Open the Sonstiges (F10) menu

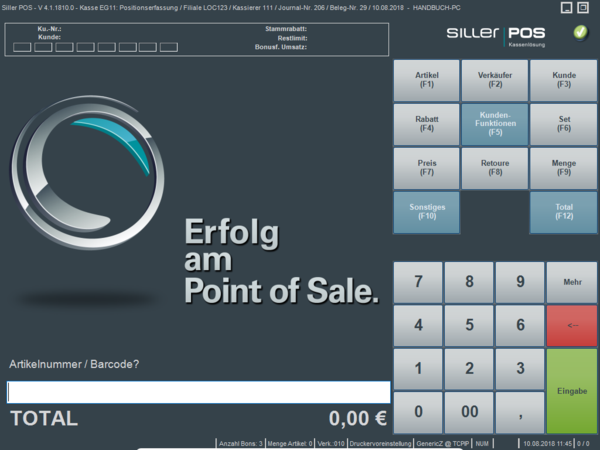coord(427,211)
